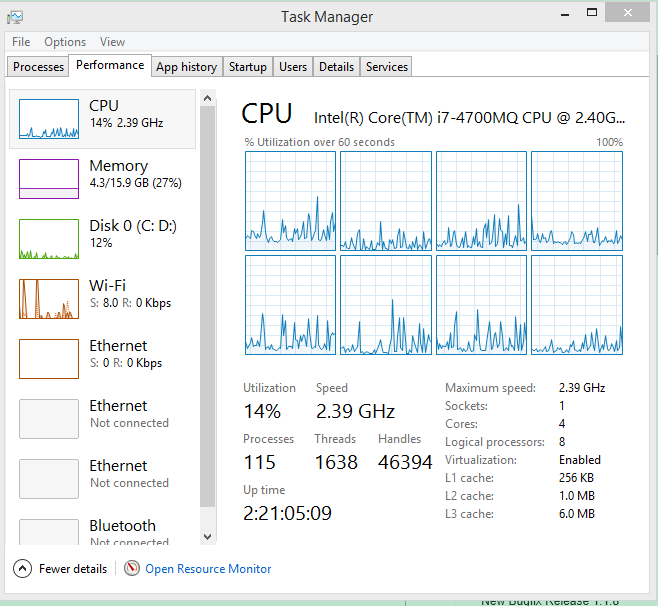Open the Resource Monitor link

coord(208,569)
